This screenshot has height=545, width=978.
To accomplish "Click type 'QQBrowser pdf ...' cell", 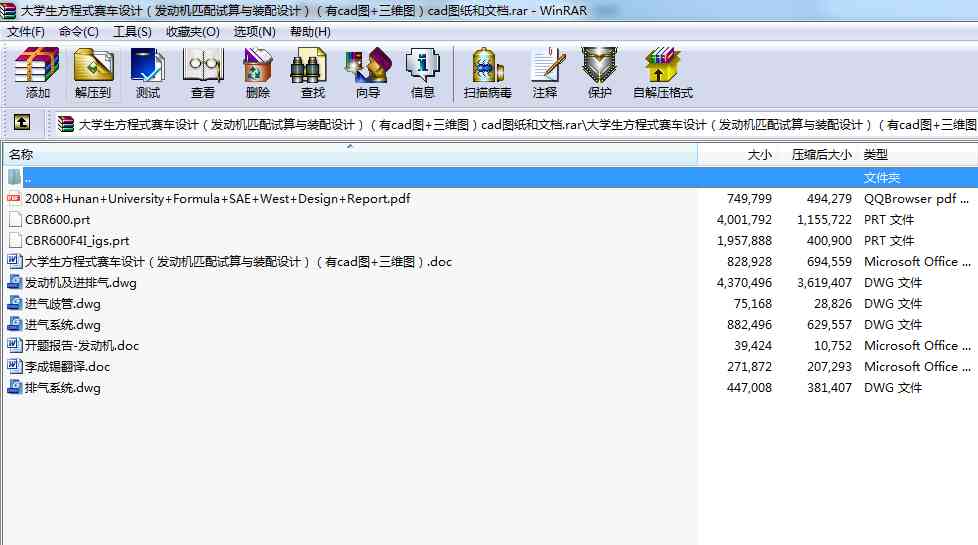I will pos(916,198).
